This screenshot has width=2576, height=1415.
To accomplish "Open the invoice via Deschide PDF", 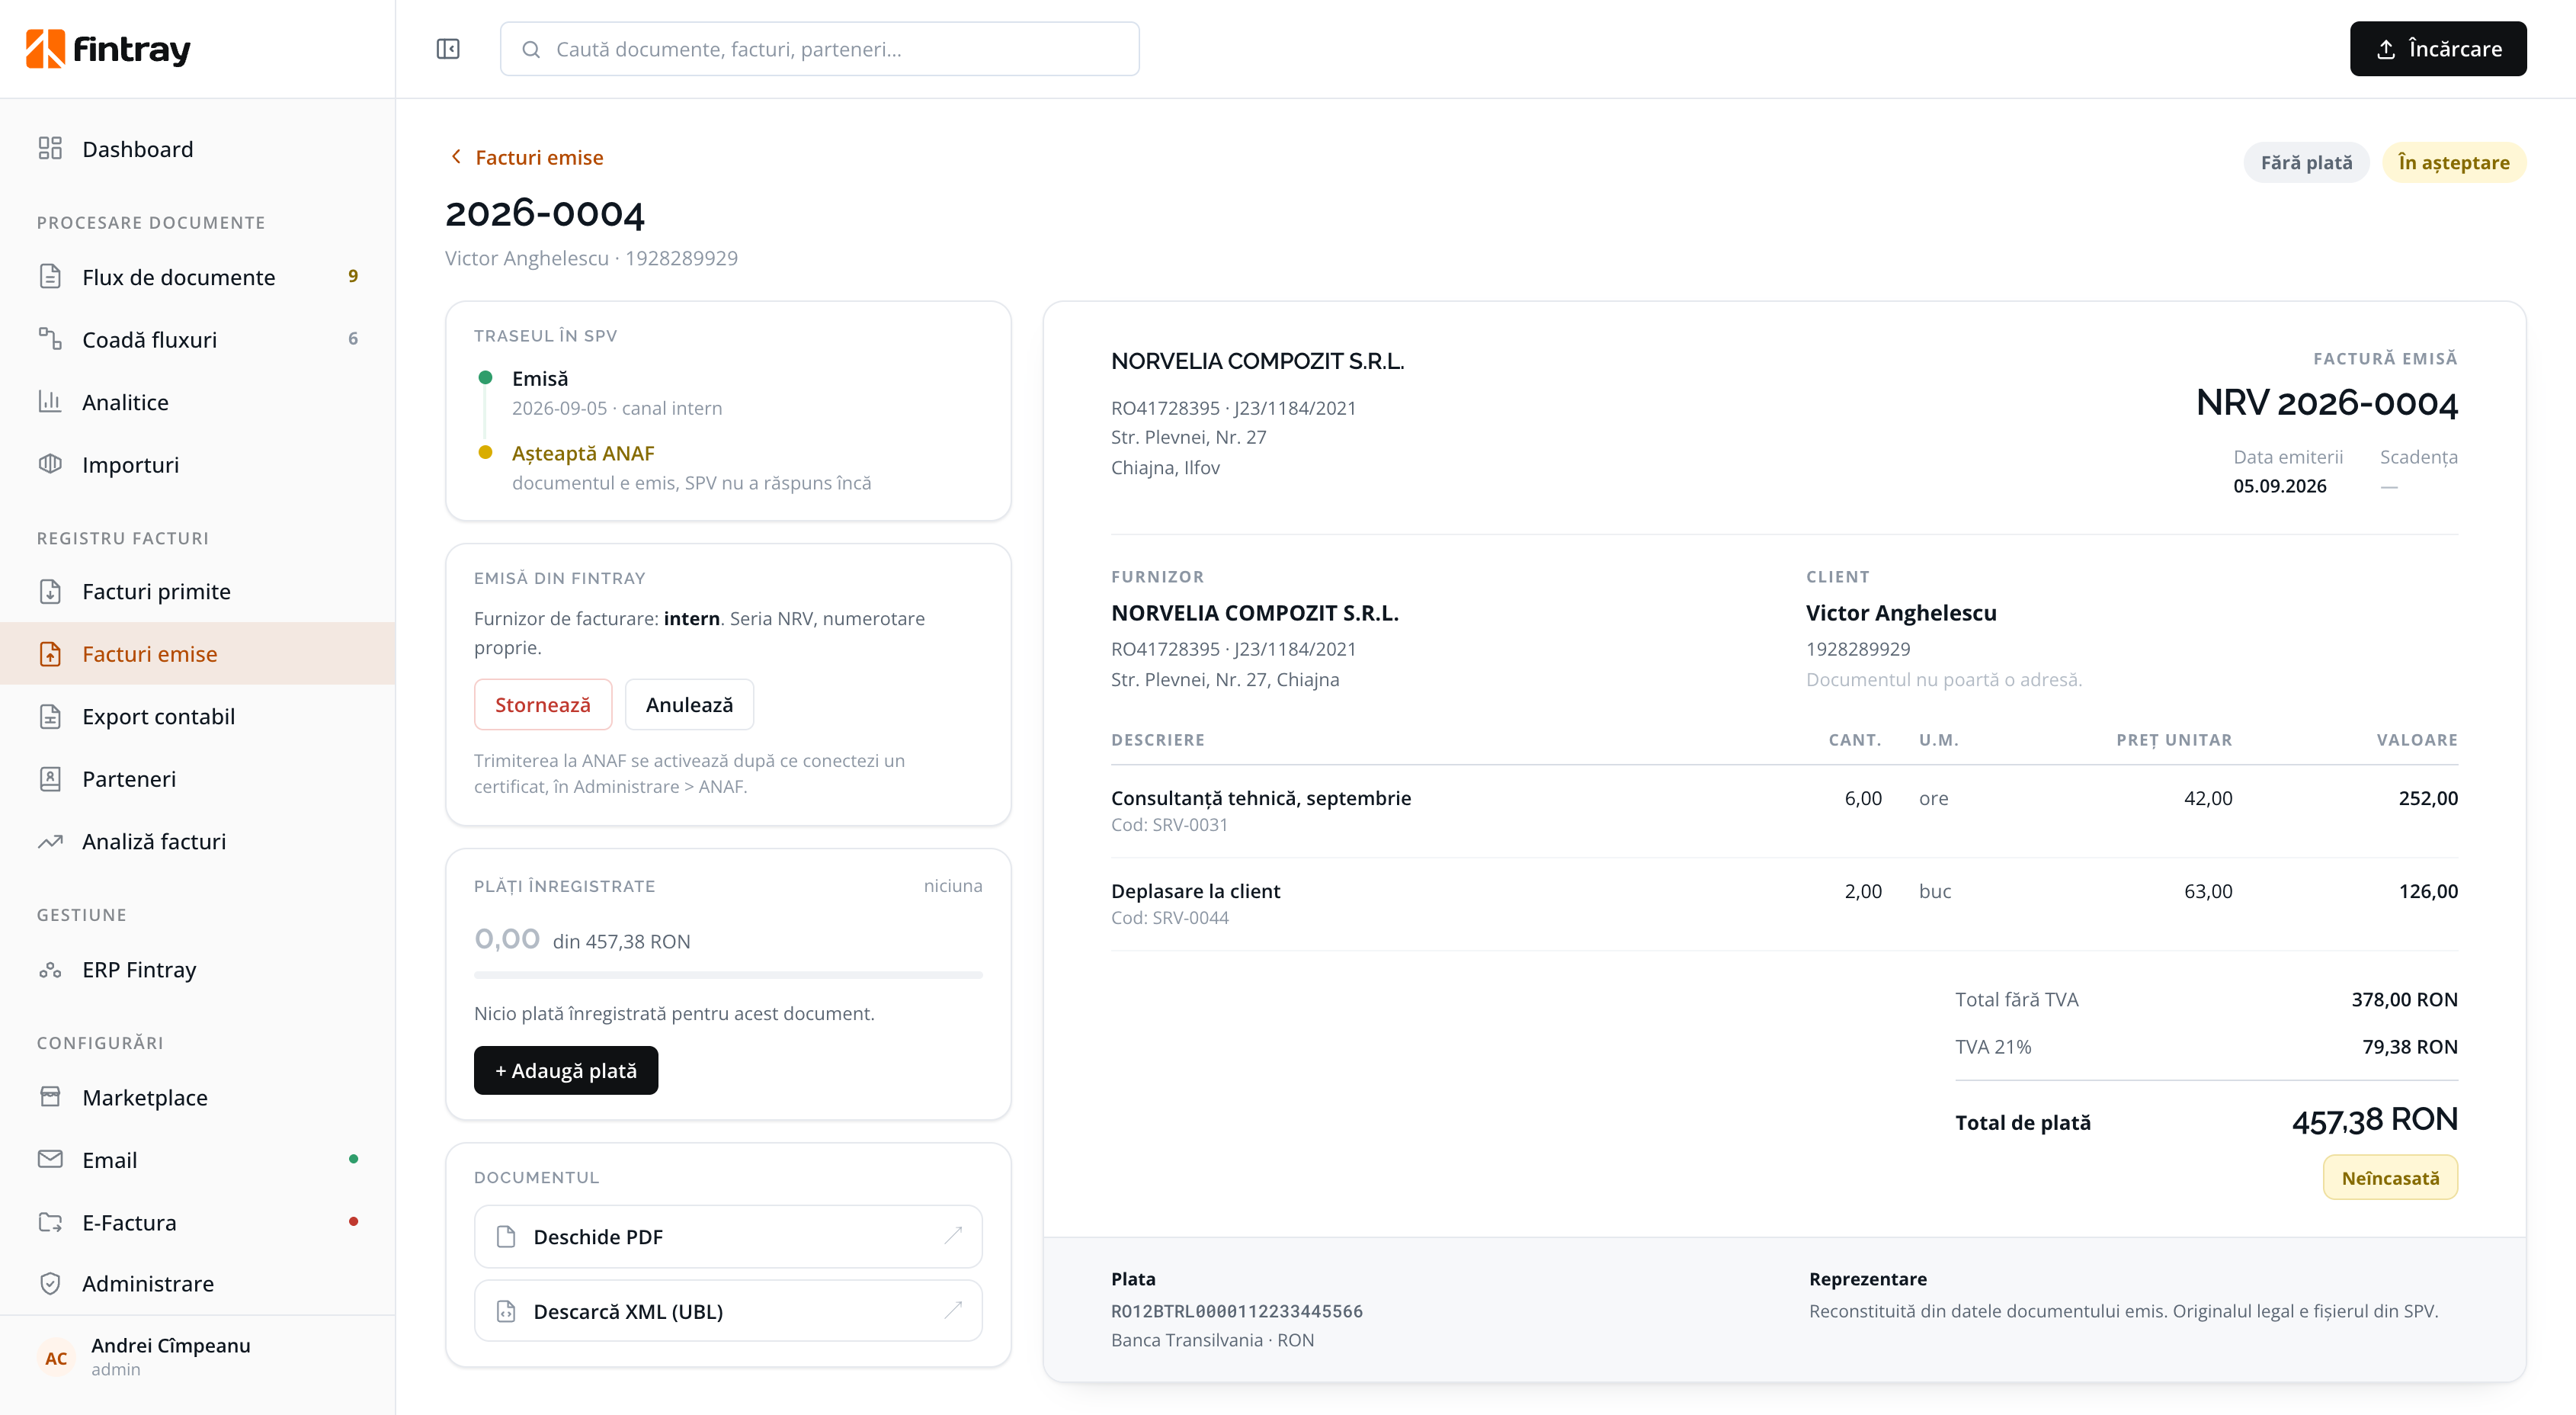I will tap(728, 1237).
